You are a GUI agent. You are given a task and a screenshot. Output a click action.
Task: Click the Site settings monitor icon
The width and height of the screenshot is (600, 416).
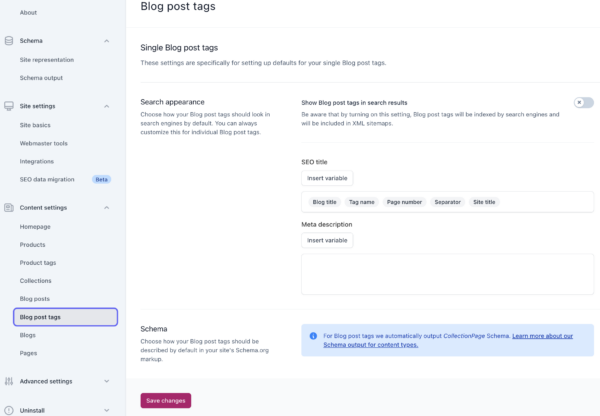[9, 105]
